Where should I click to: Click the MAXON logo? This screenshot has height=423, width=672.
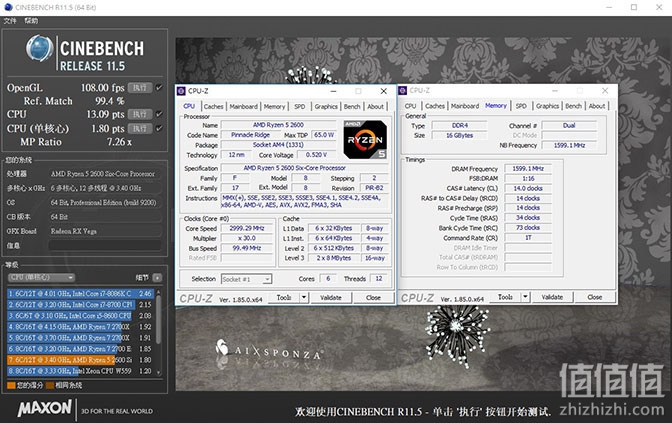click(45, 408)
